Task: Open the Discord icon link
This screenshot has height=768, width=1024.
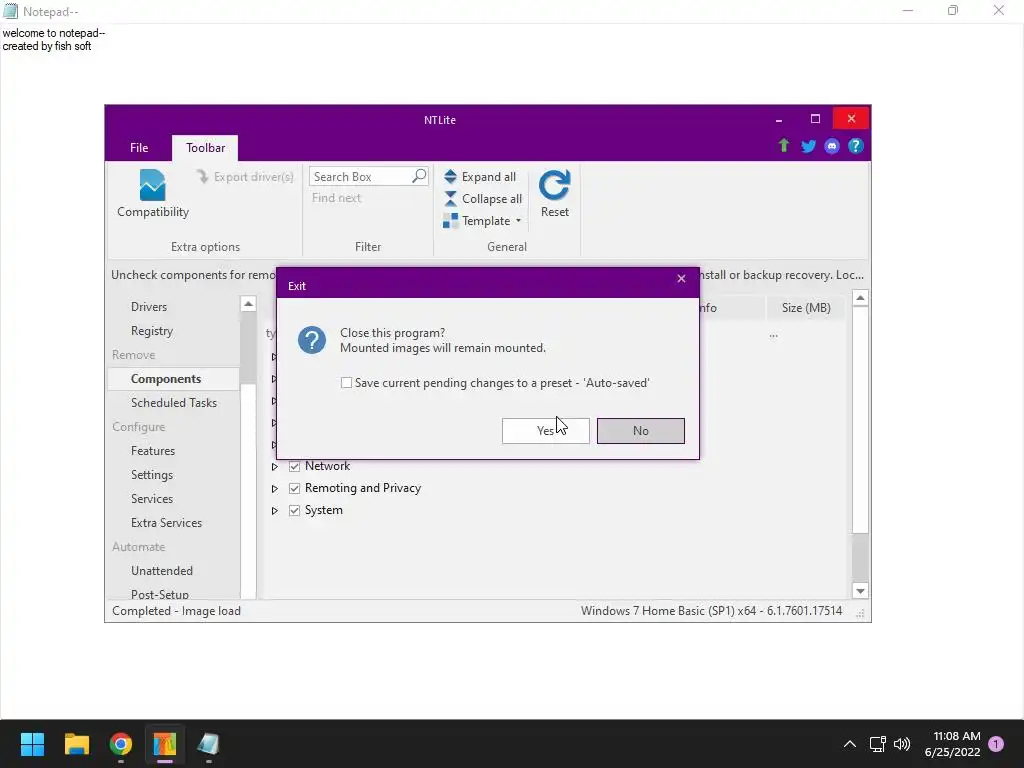Action: click(831, 146)
